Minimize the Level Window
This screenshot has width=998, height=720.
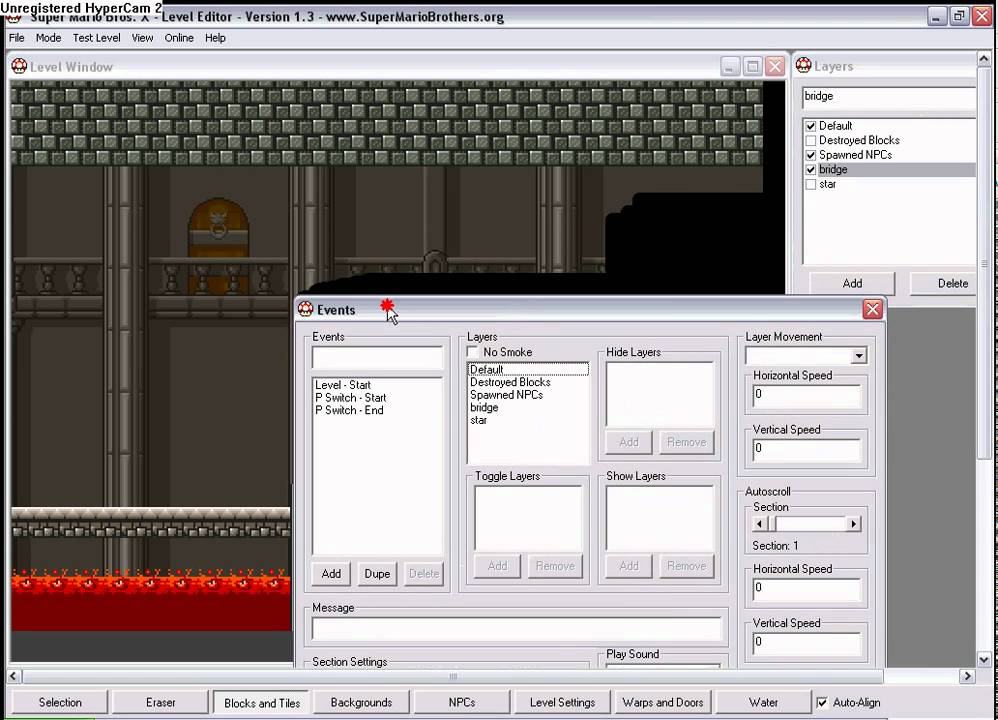730,66
